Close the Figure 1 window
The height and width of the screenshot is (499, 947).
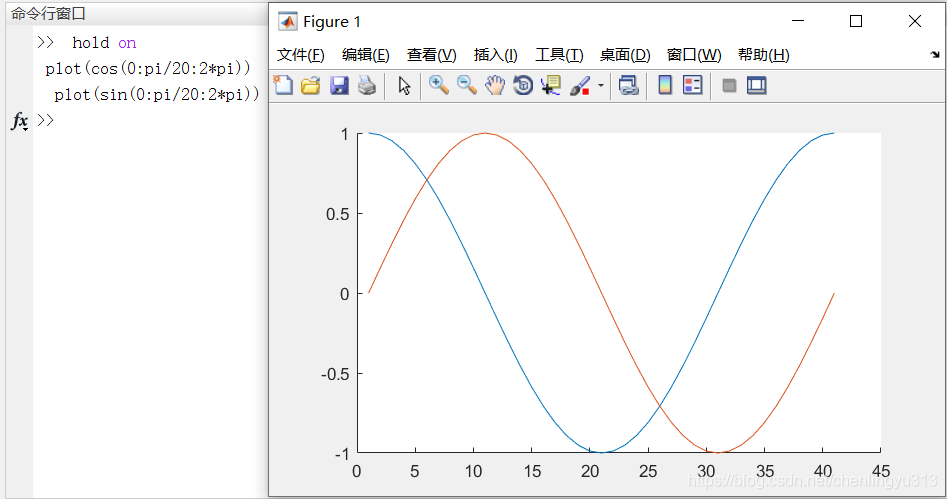click(x=914, y=21)
